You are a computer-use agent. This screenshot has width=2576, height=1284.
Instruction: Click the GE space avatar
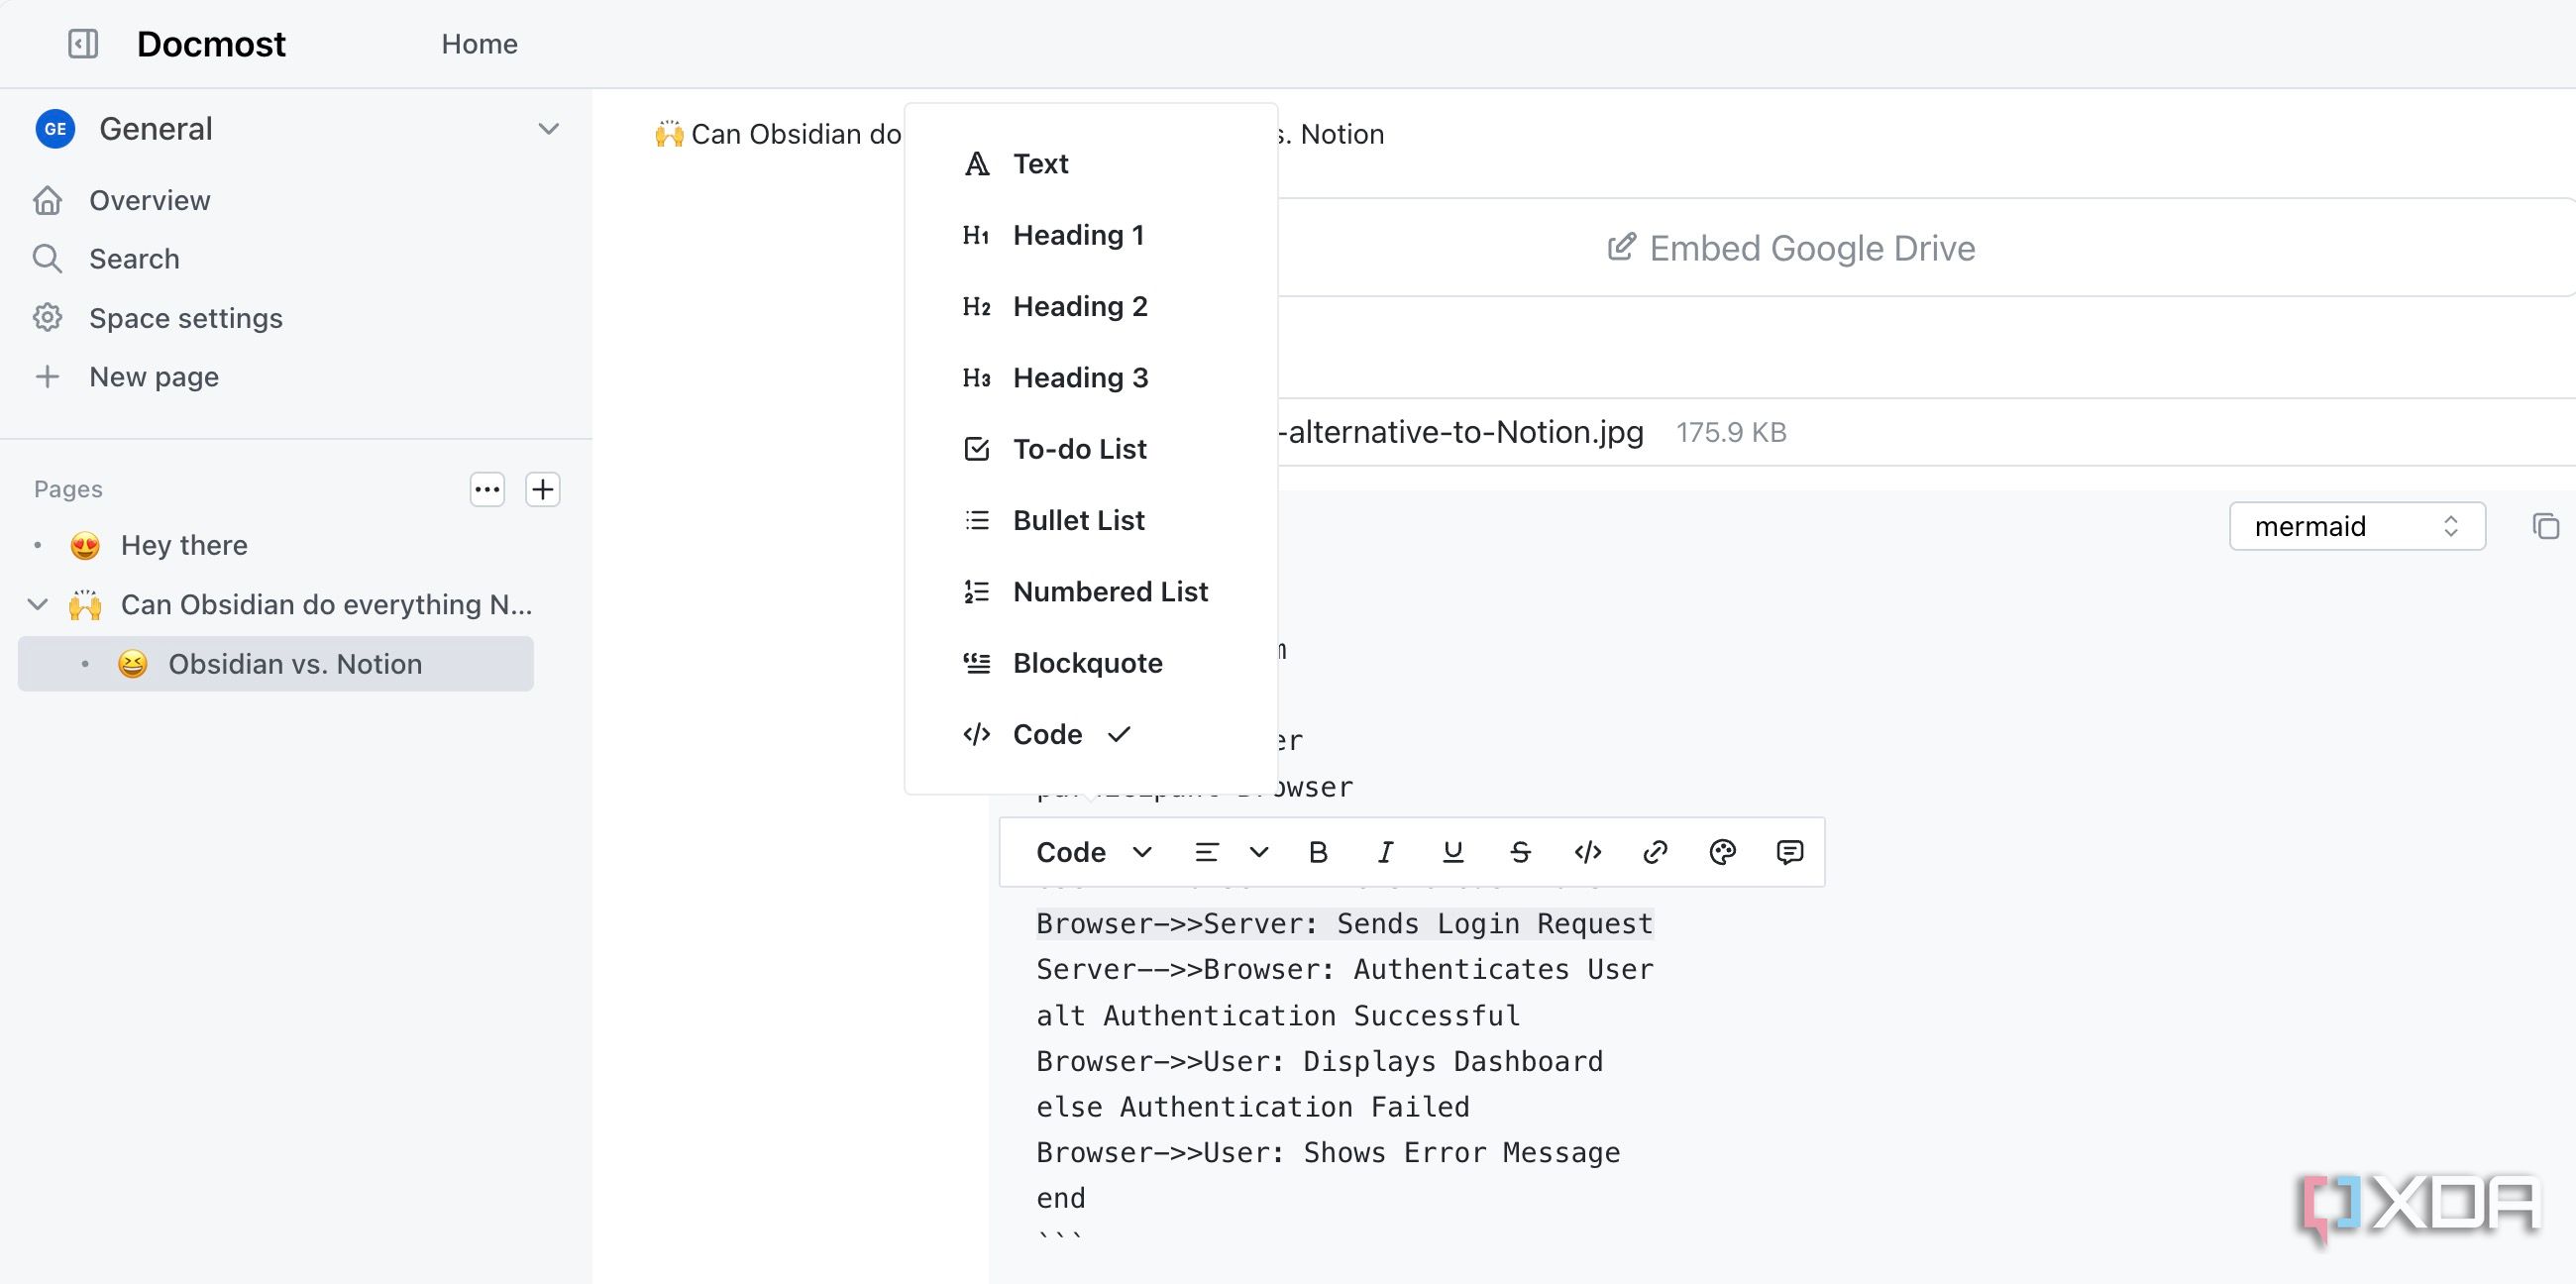tap(55, 129)
